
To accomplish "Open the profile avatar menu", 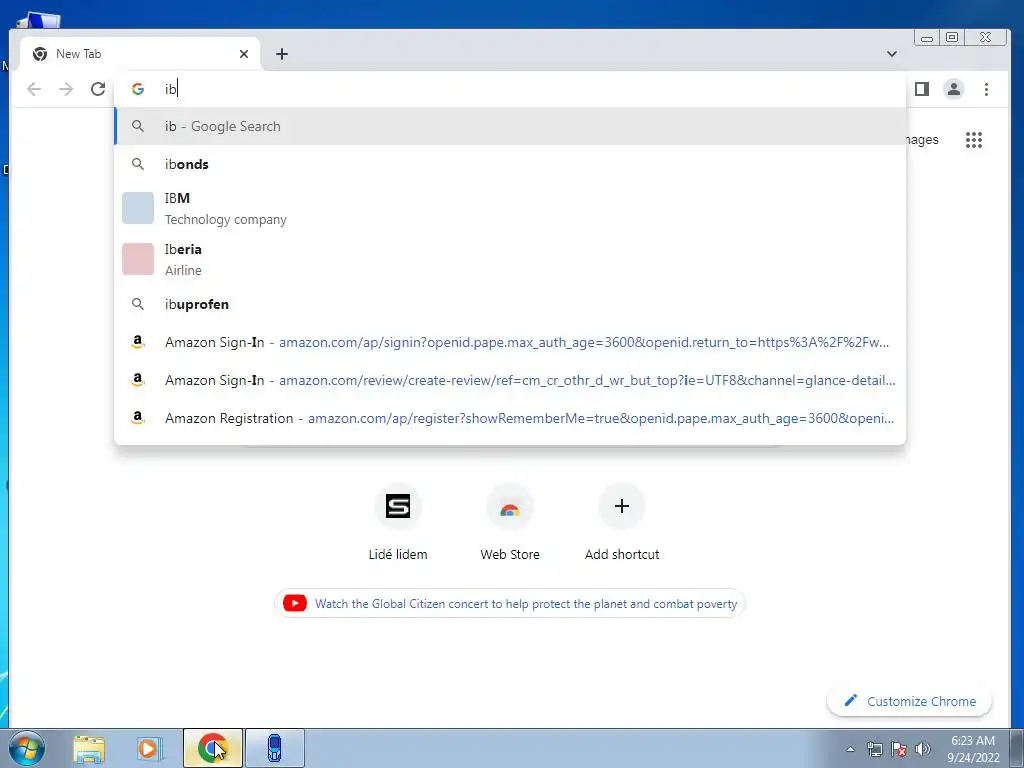I will [953, 89].
